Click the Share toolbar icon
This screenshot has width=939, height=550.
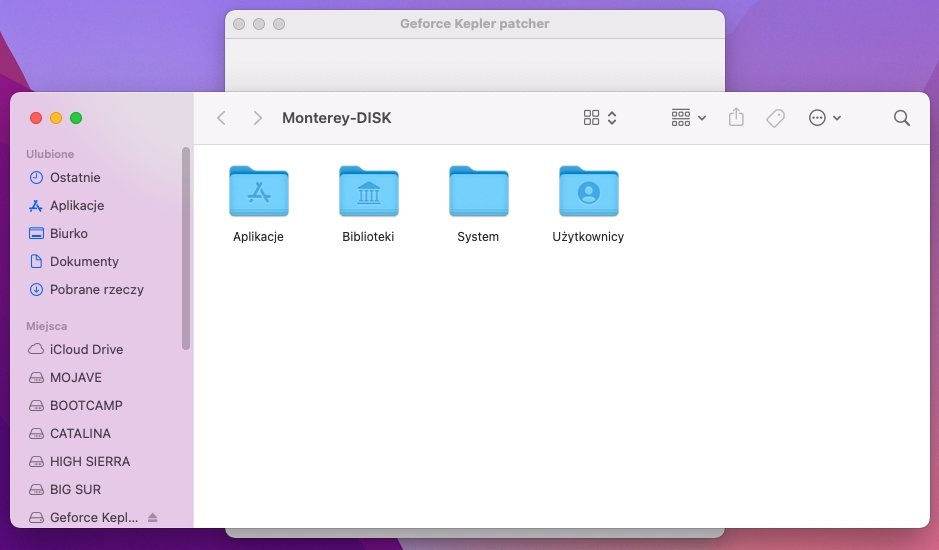[x=736, y=117]
